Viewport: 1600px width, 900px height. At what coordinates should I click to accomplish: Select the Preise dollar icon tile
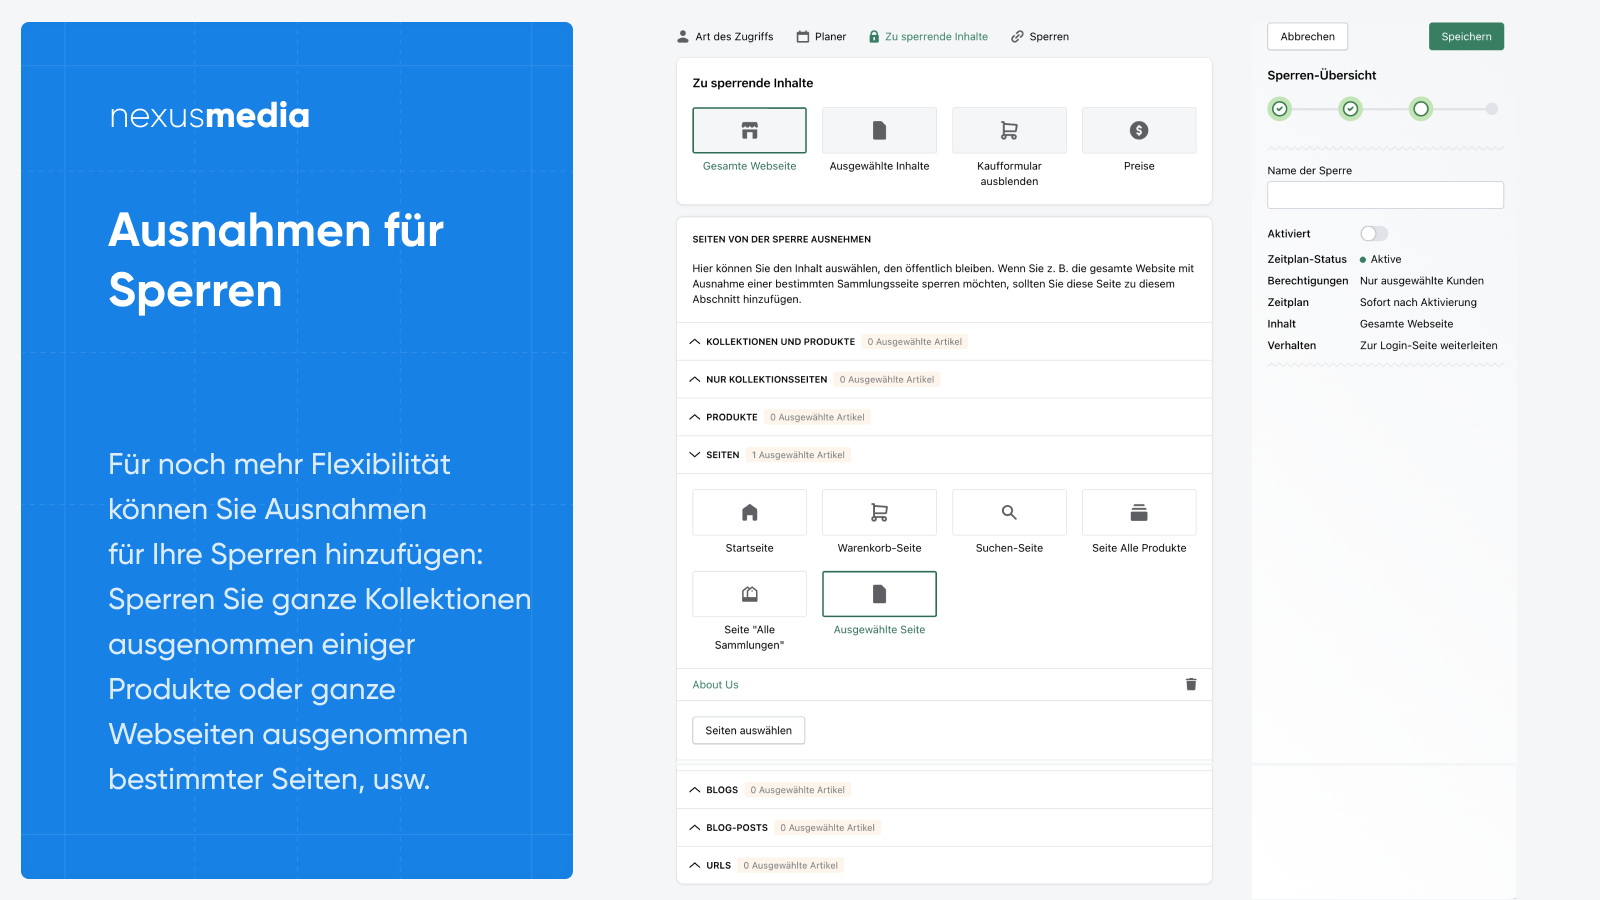(1139, 130)
